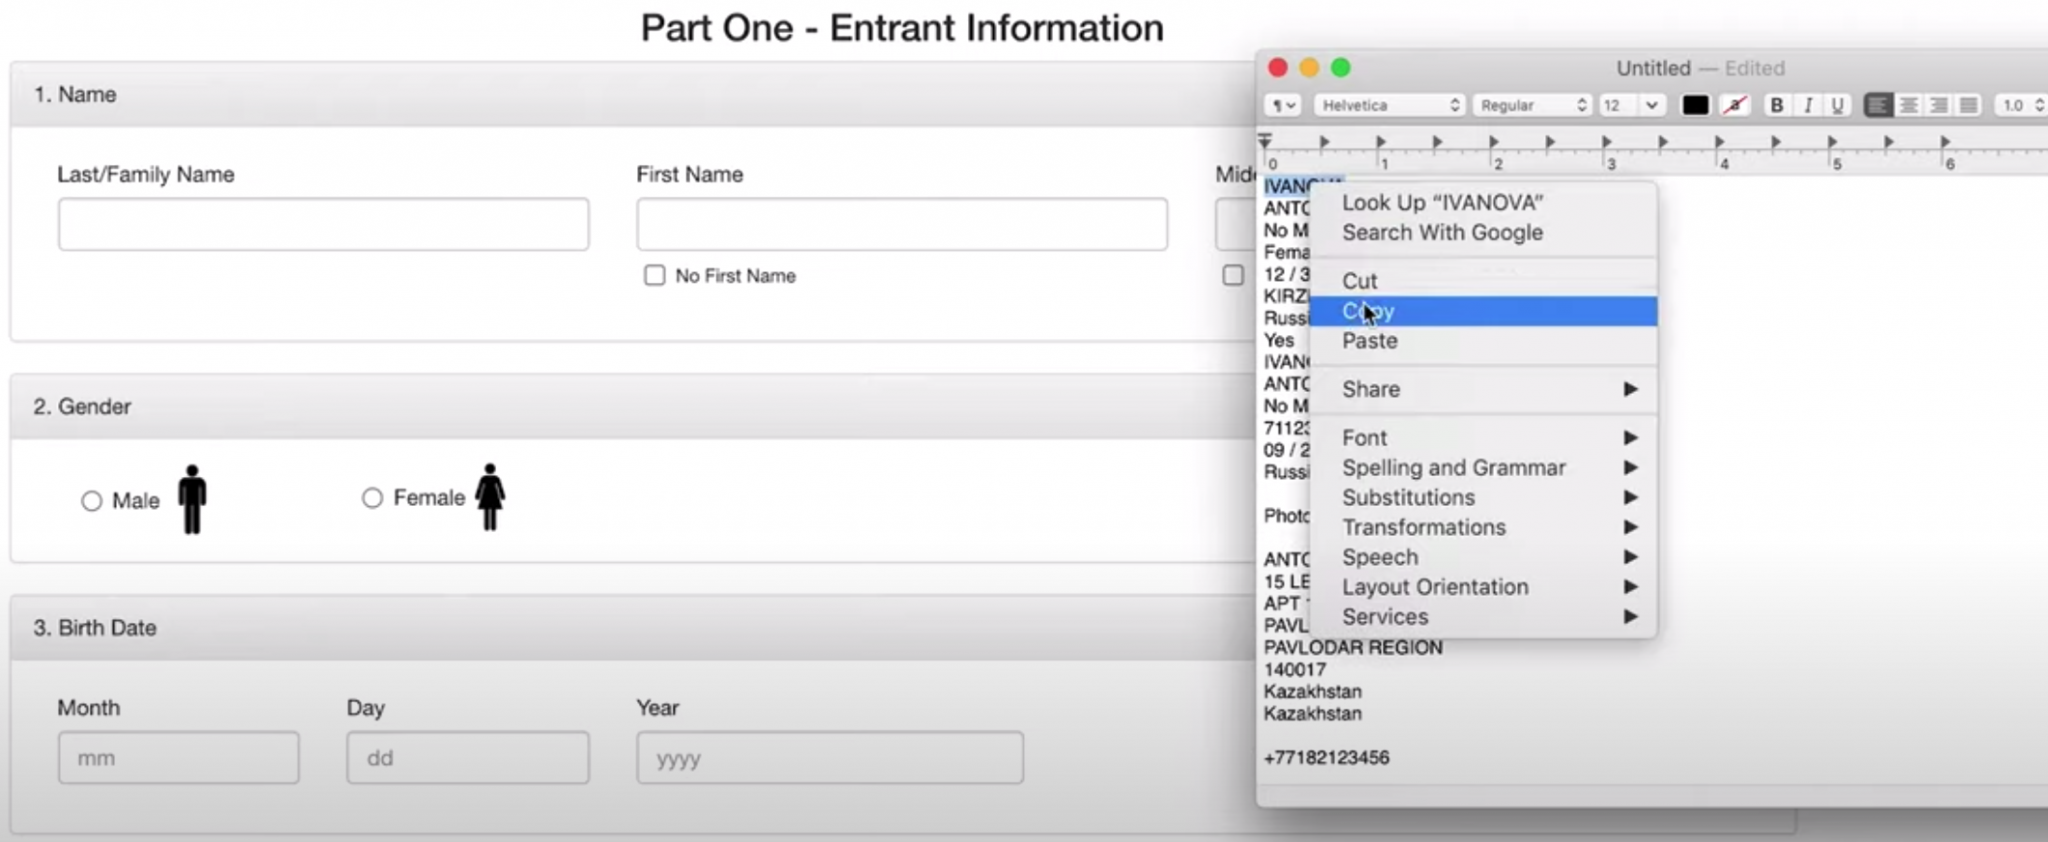This screenshot has height=842, width=2048.
Task: Click Look Up "IVANOVA" menu entry
Action: [1442, 203]
